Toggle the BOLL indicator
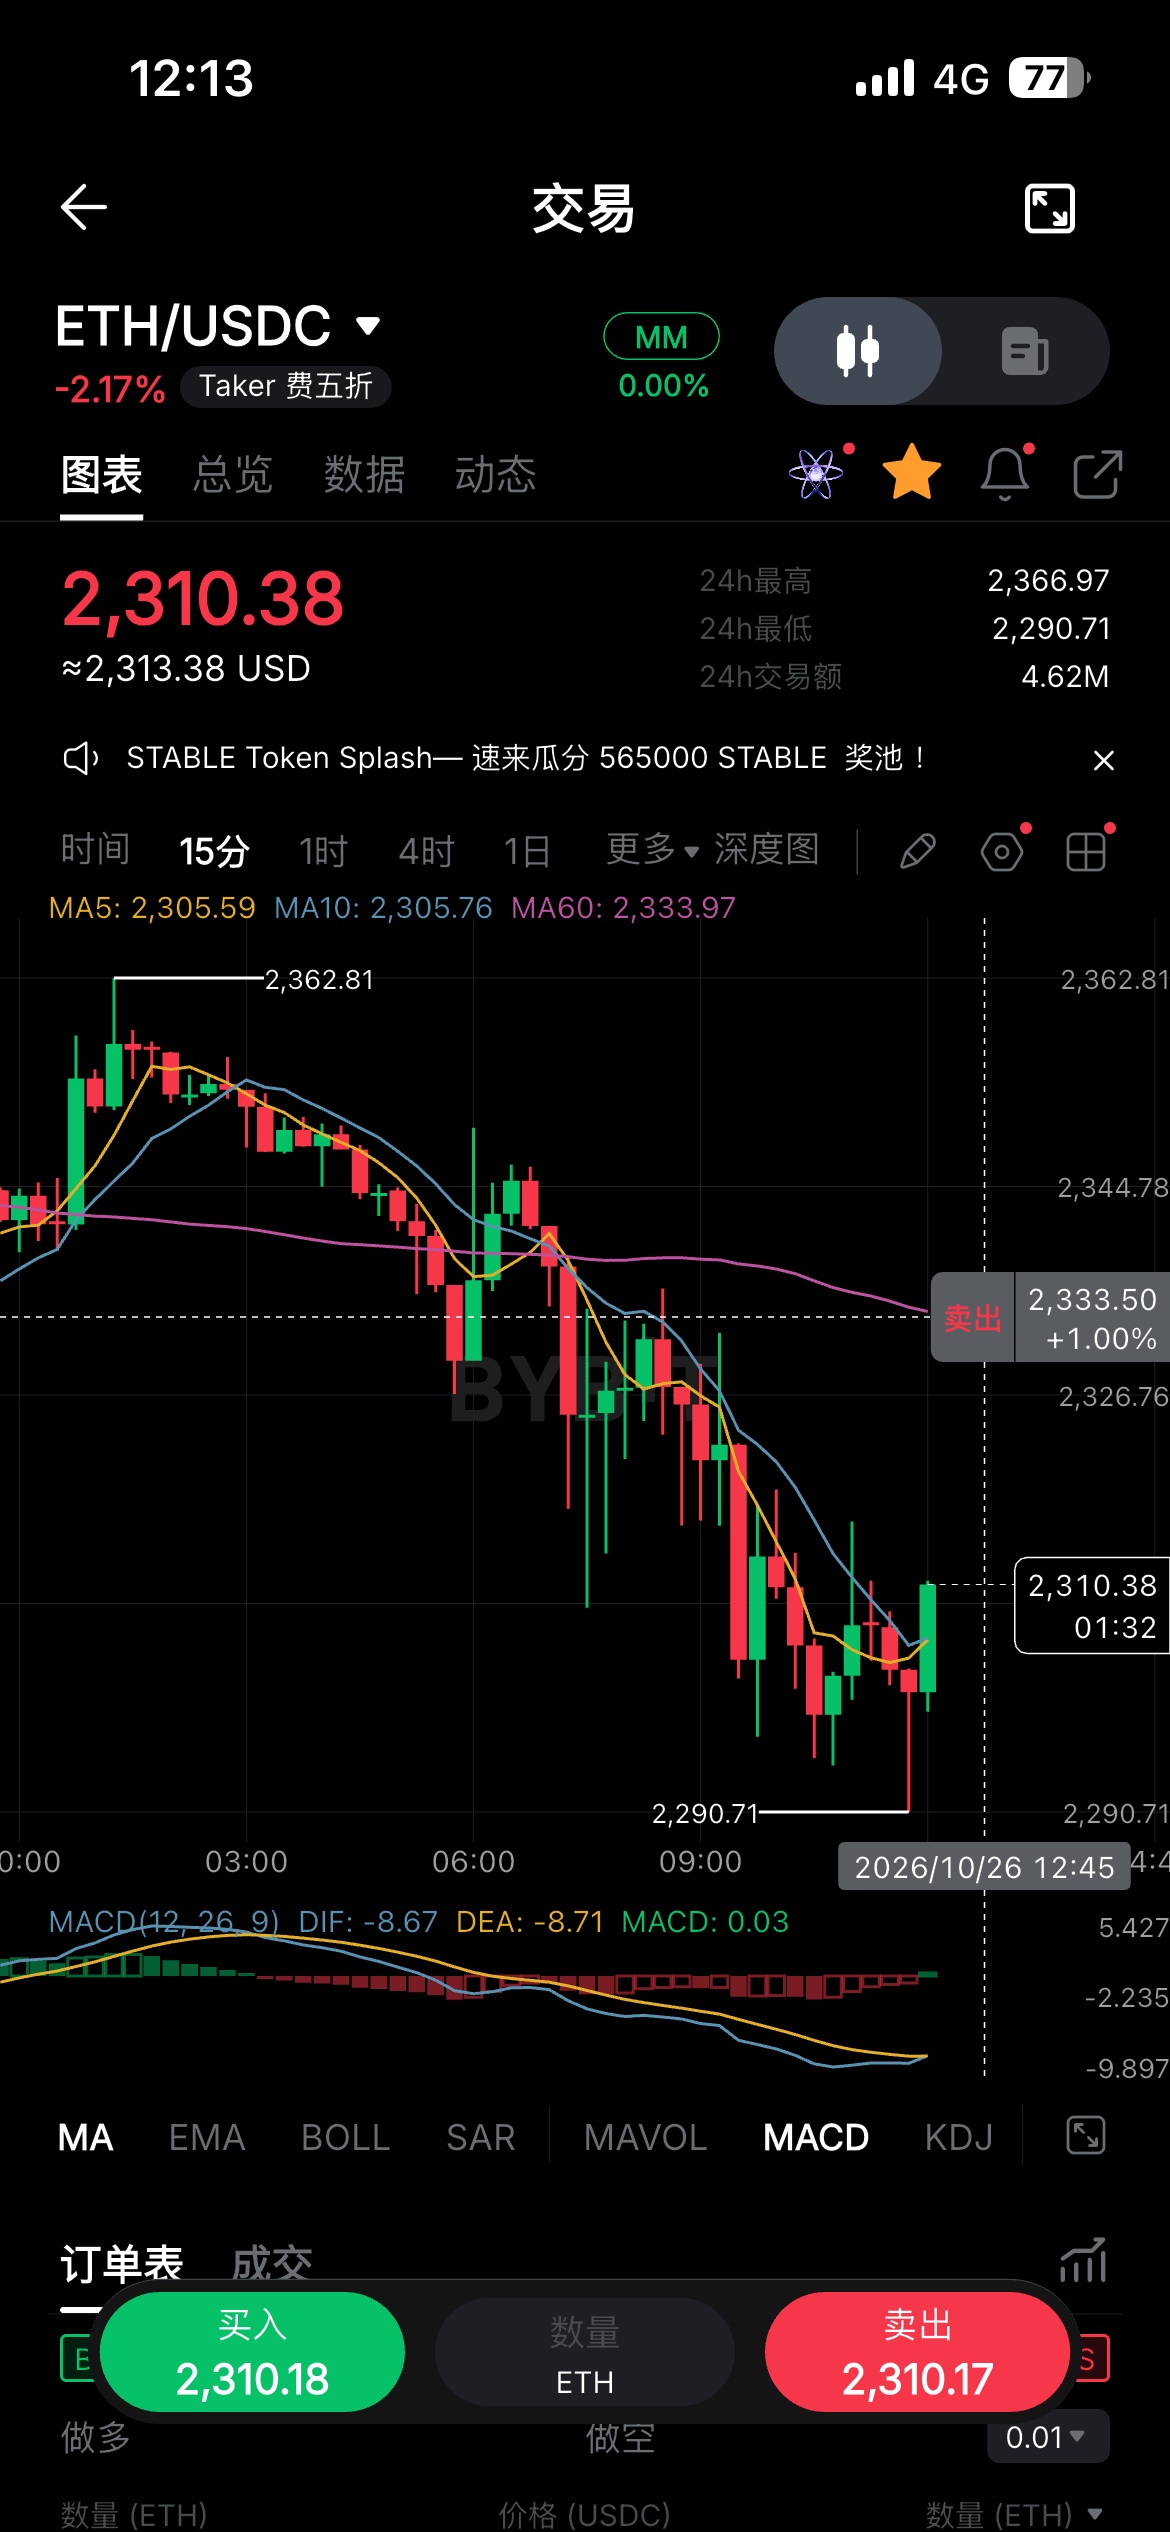This screenshot has width=1170, height=2532. coord(346,2137)
